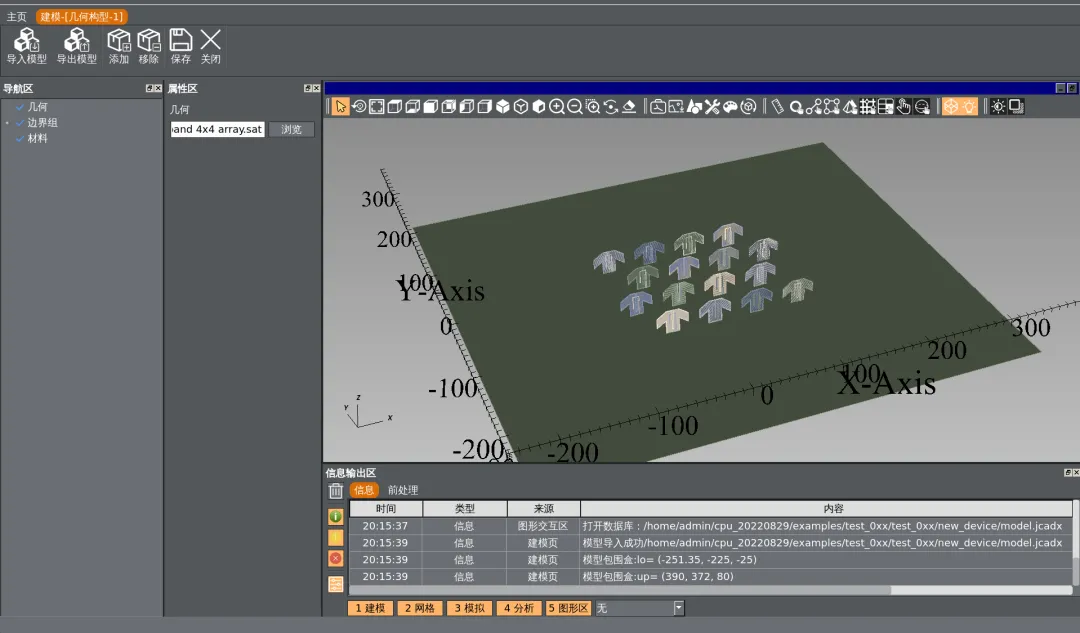Toggle the 材料 checkmark in navigation tree
Viewport: 1080px width, 633px height.
coord(20,139)
